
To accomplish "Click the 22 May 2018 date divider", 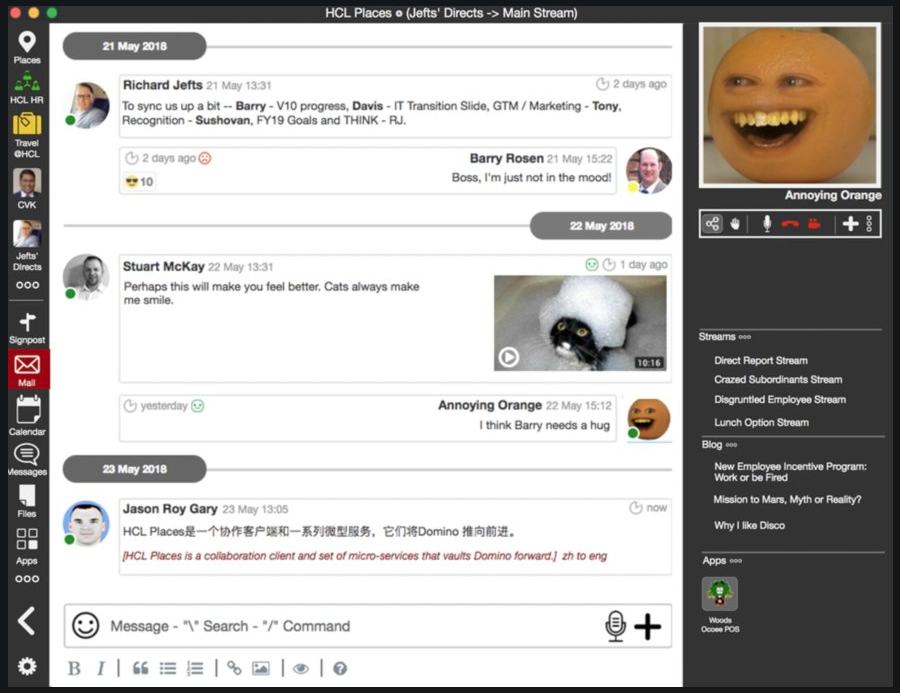I will click(601, 226).
